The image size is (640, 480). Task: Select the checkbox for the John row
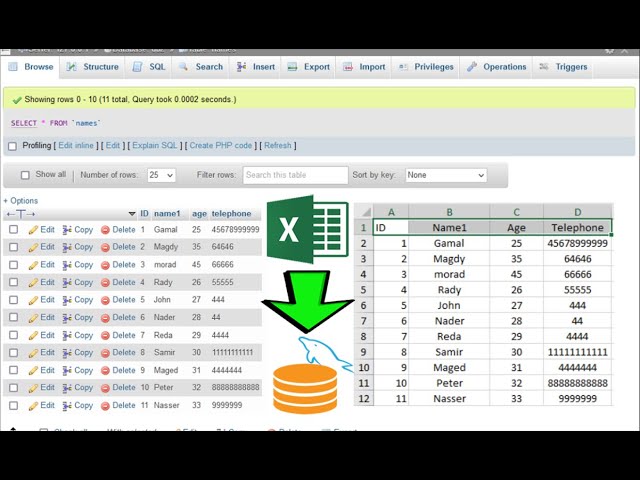tap(13, 300)
